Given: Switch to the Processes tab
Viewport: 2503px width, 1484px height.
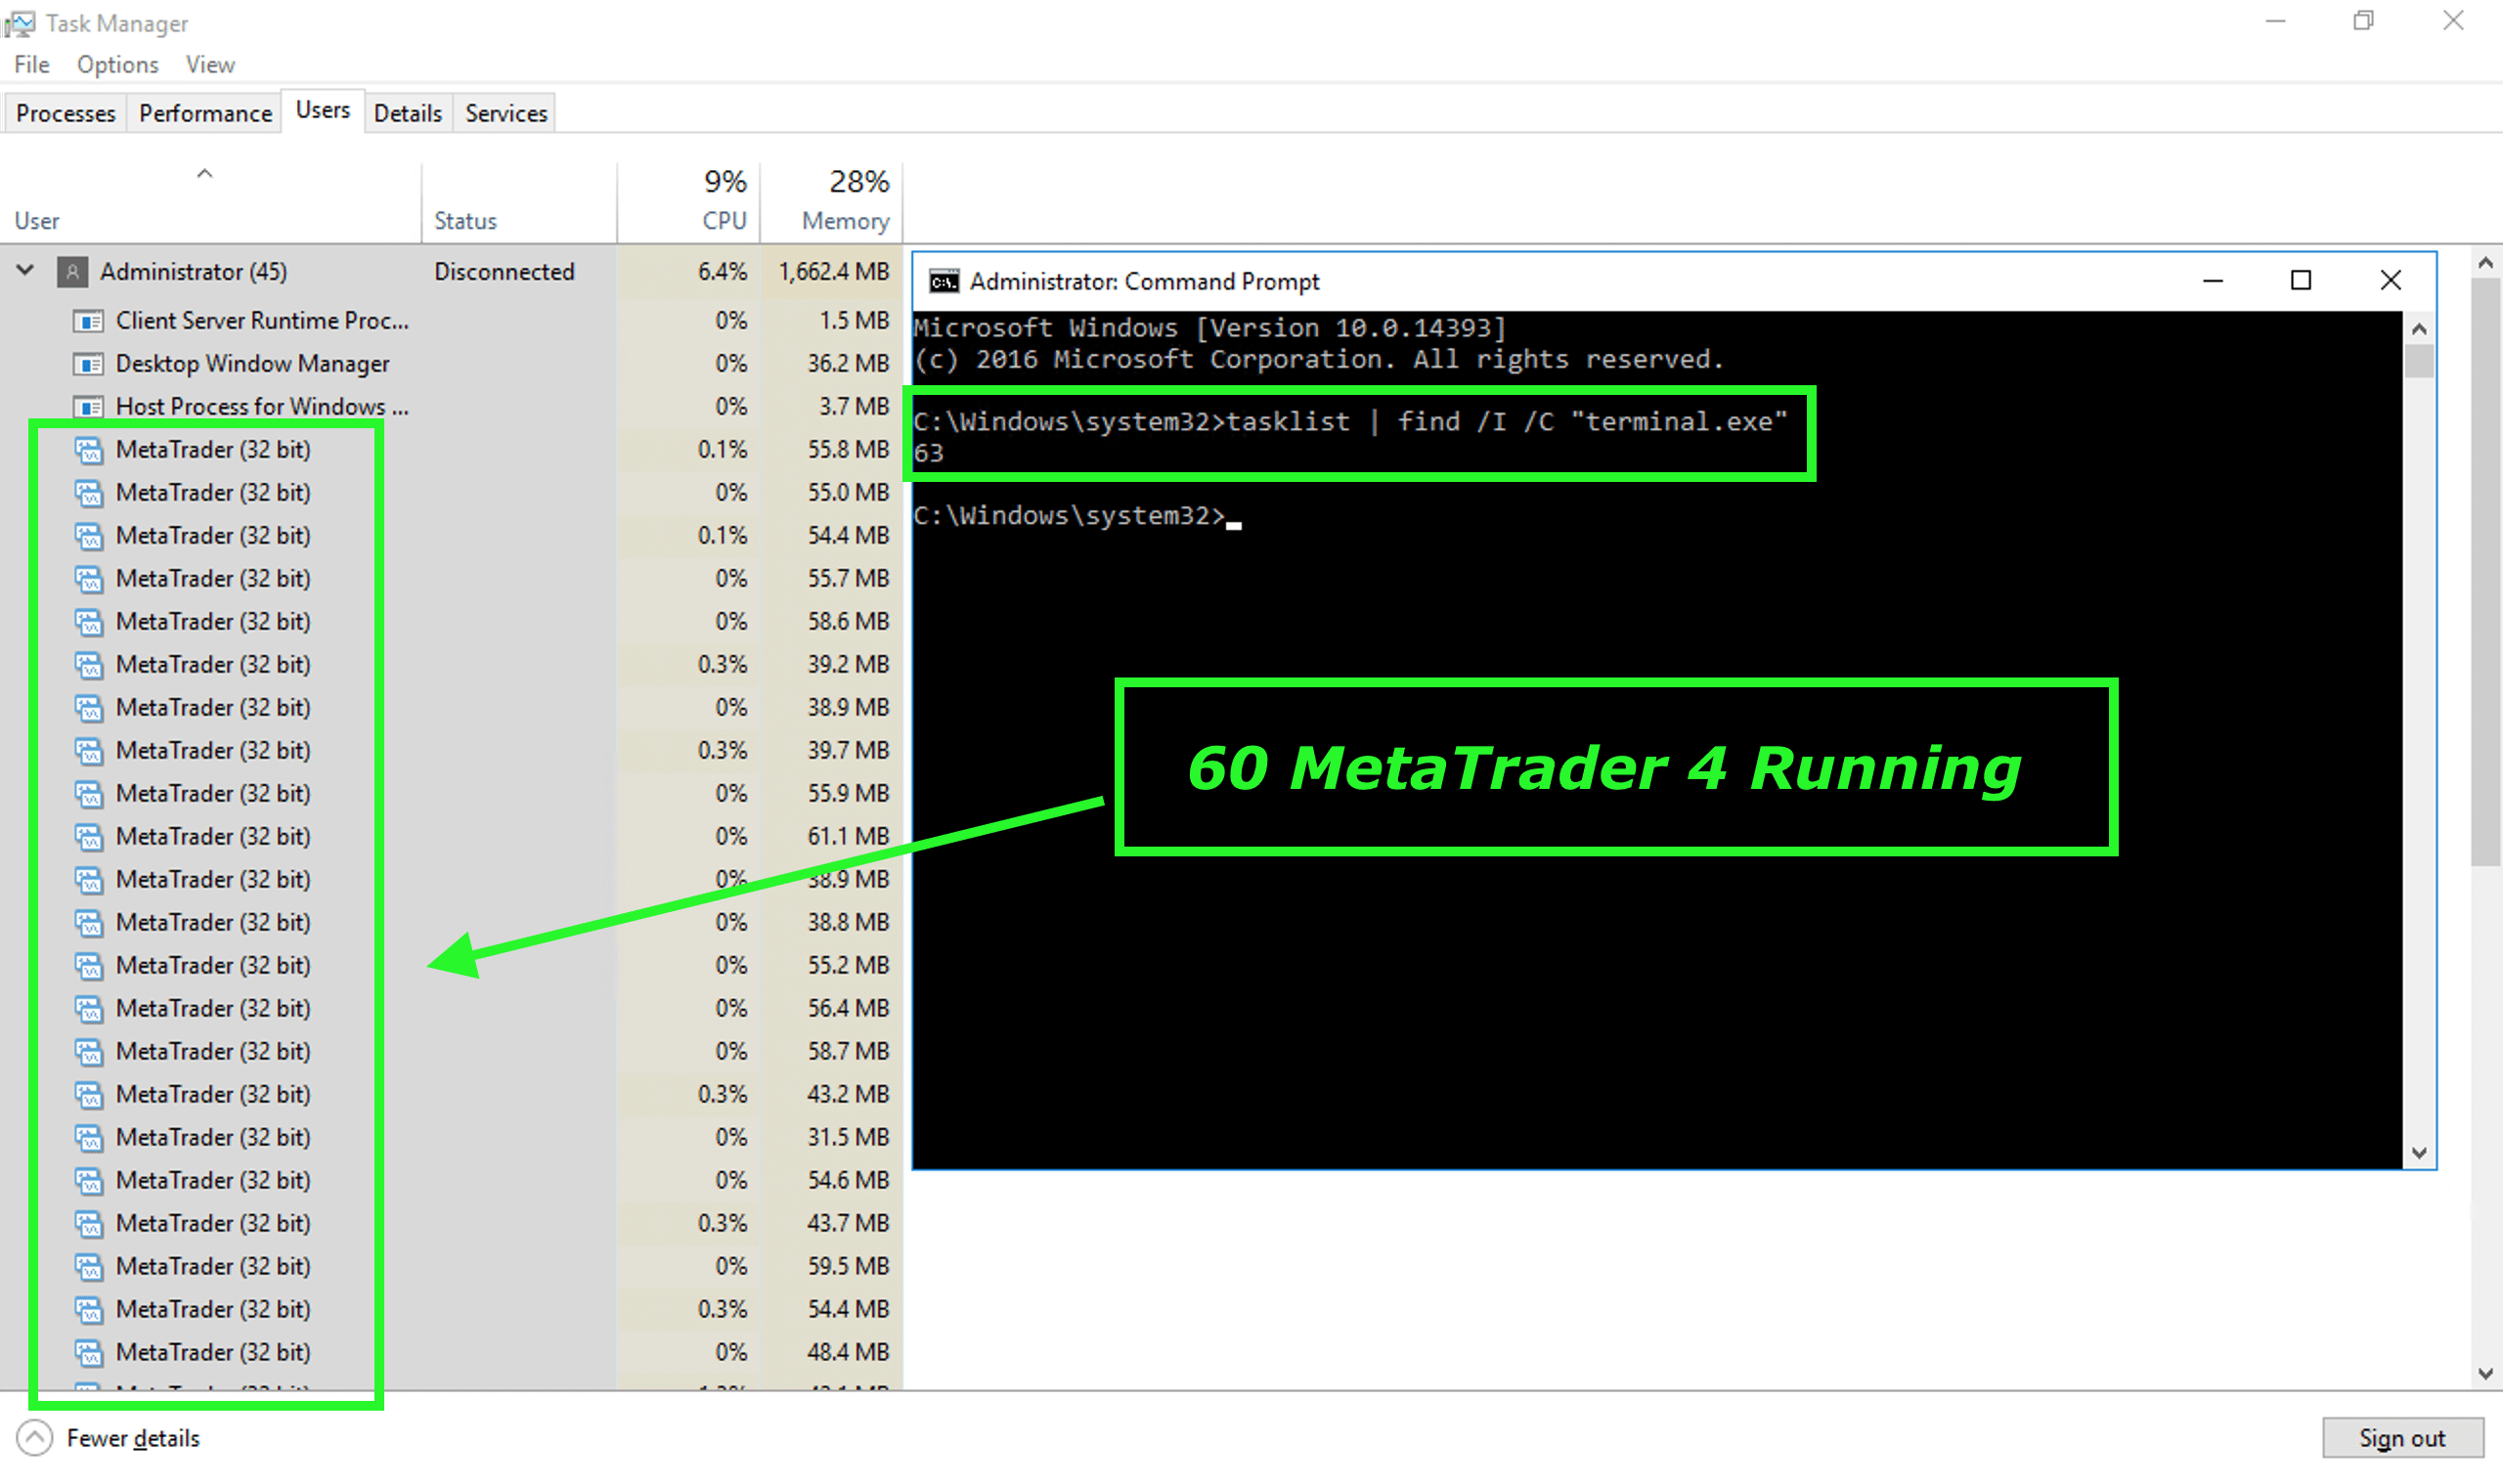Looking at the screenshot, I should tap(66, 113).
